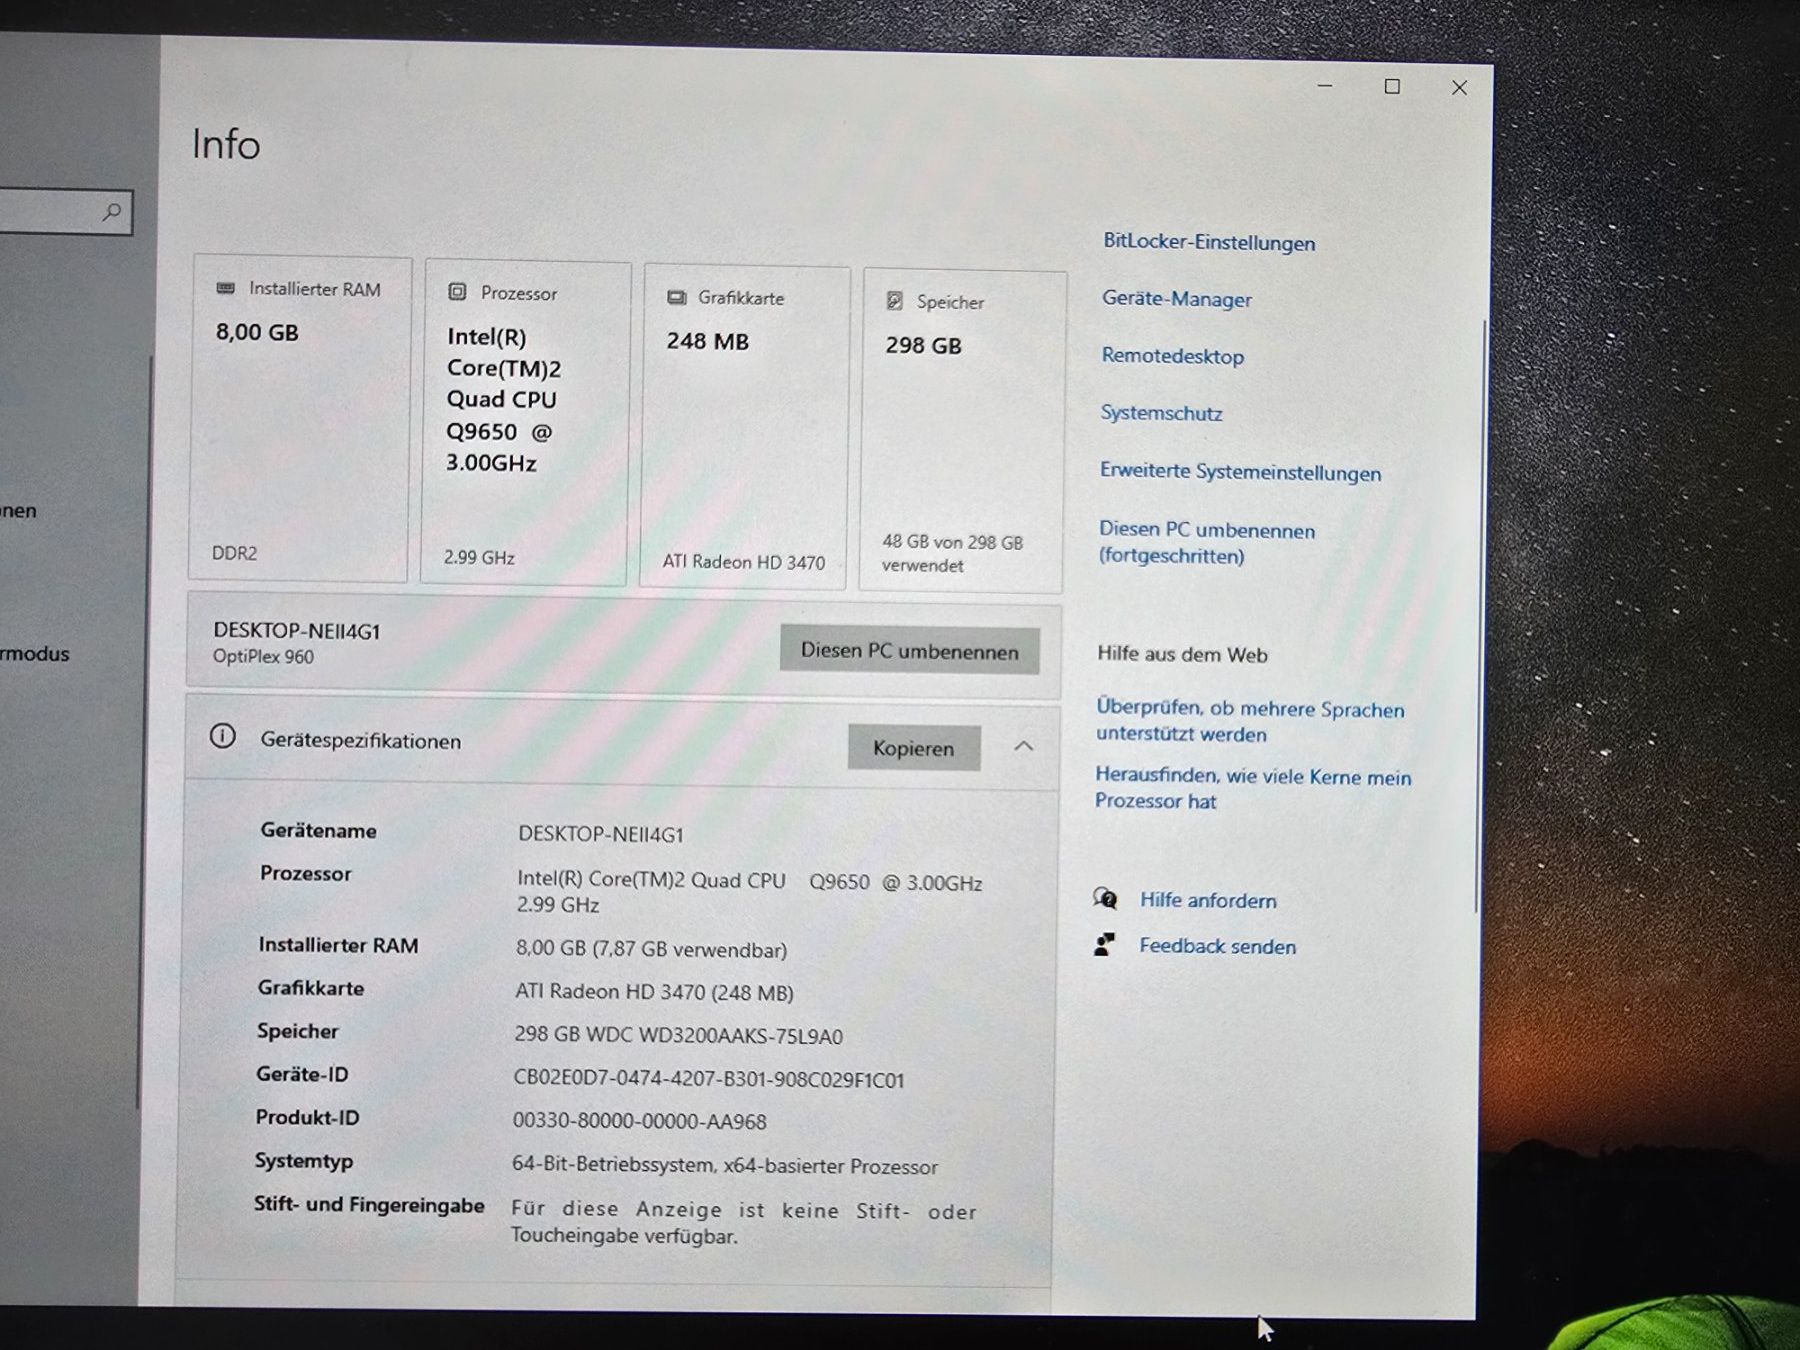Select the Installierter RAM 8,00 GB card
The width and height of the screenshot is (1800, 1350).
pyautogui.click(x=299, y=418)
